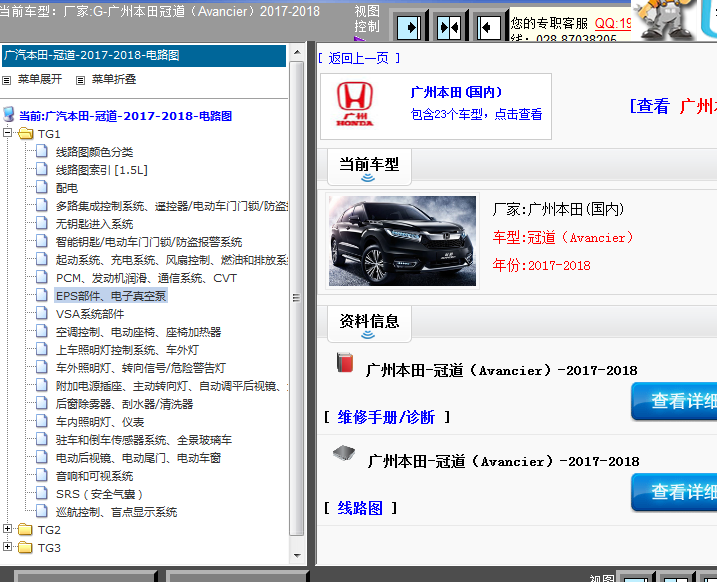
Task: Click the black Avancier car thumbnail
Action: (x=402, y=241)
